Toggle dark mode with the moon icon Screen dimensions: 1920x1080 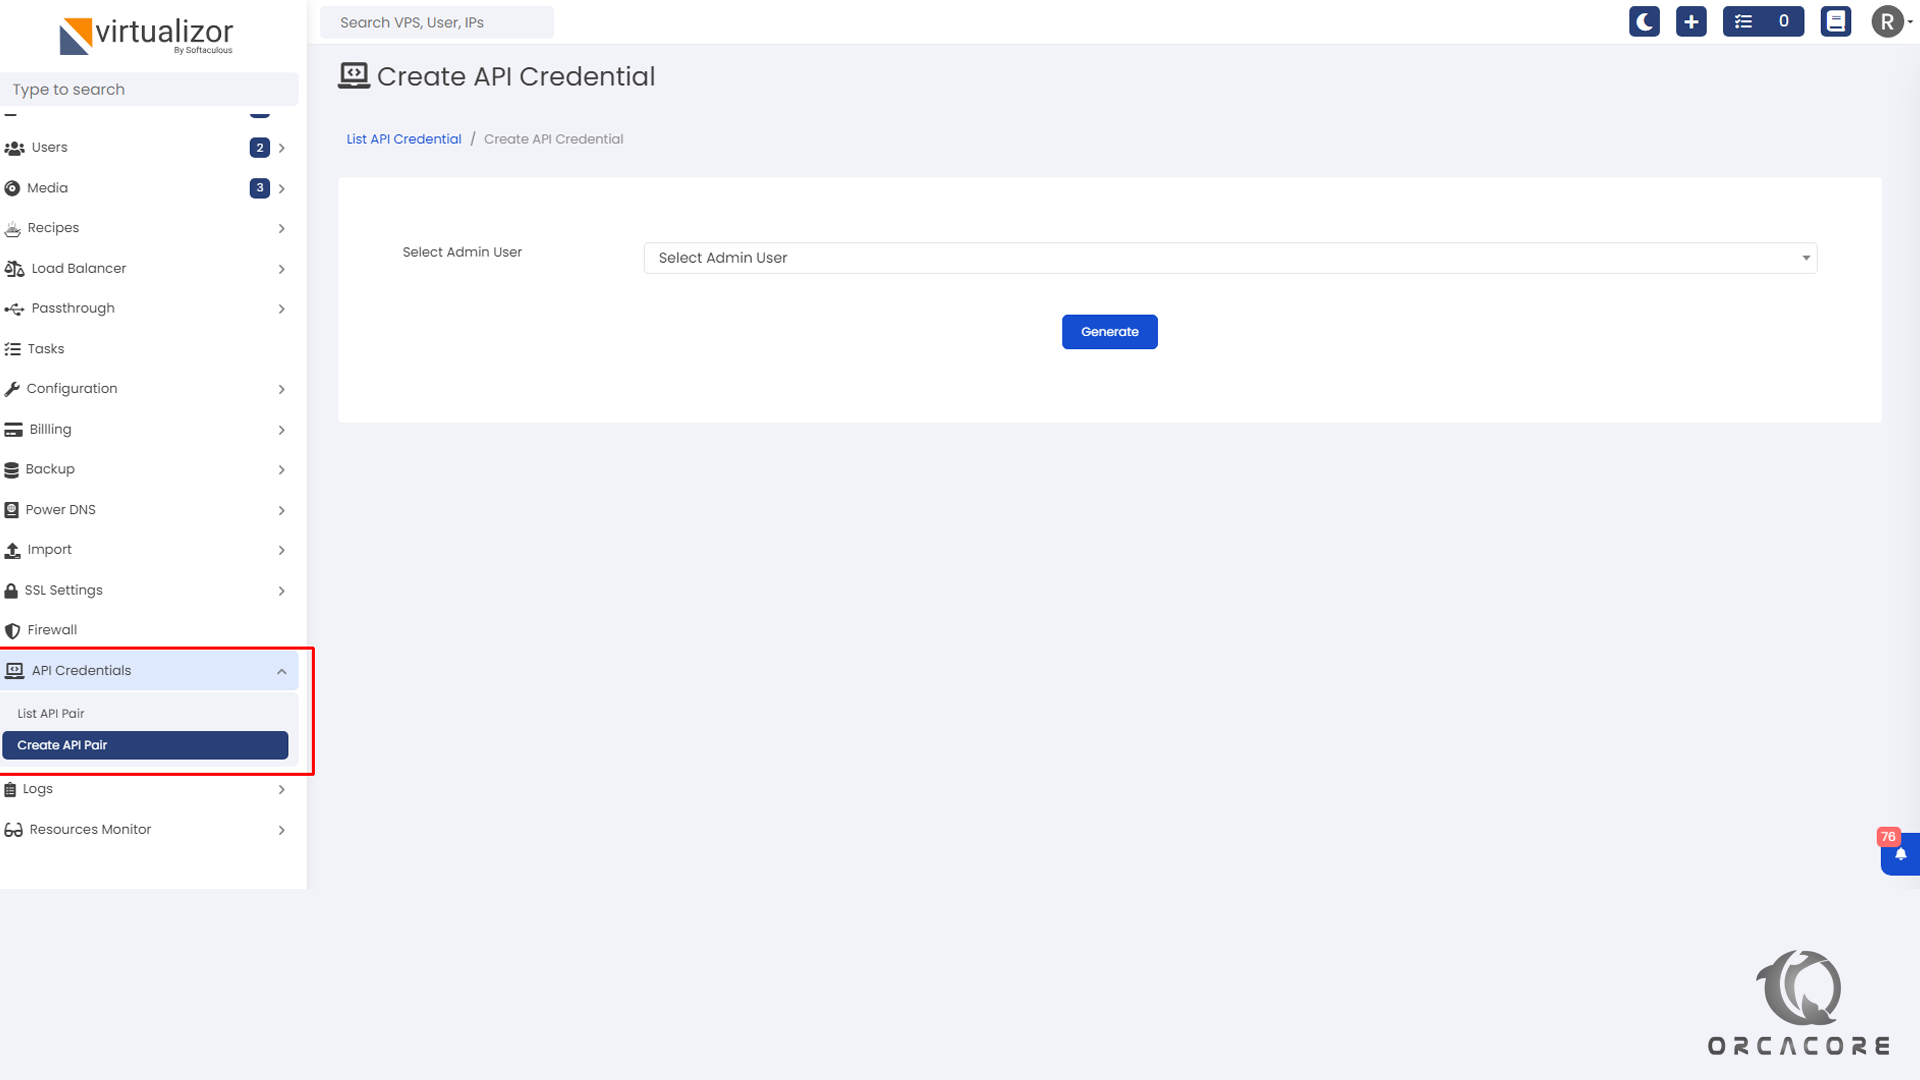pos(1644,21)
